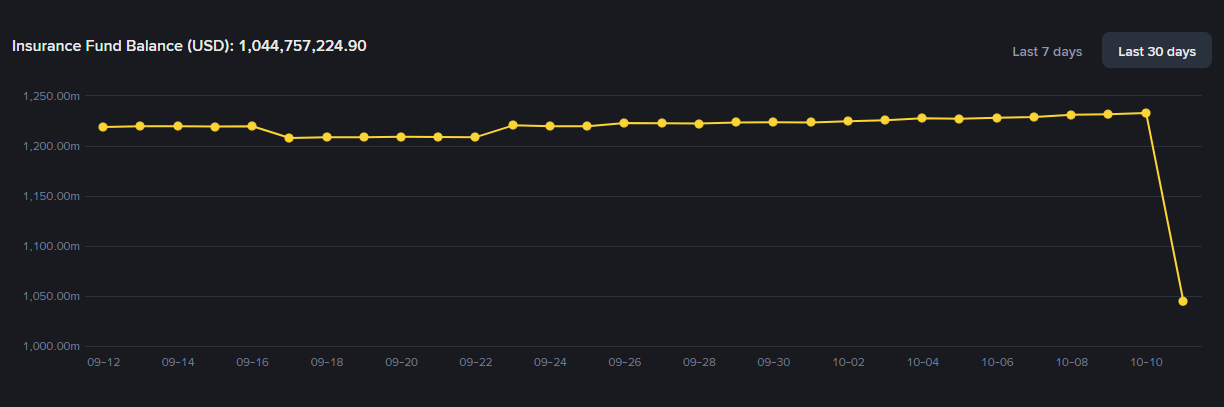
Task: Click the 09-16 data point on the line
Action: pyautogui.click(x=252, y=126)
